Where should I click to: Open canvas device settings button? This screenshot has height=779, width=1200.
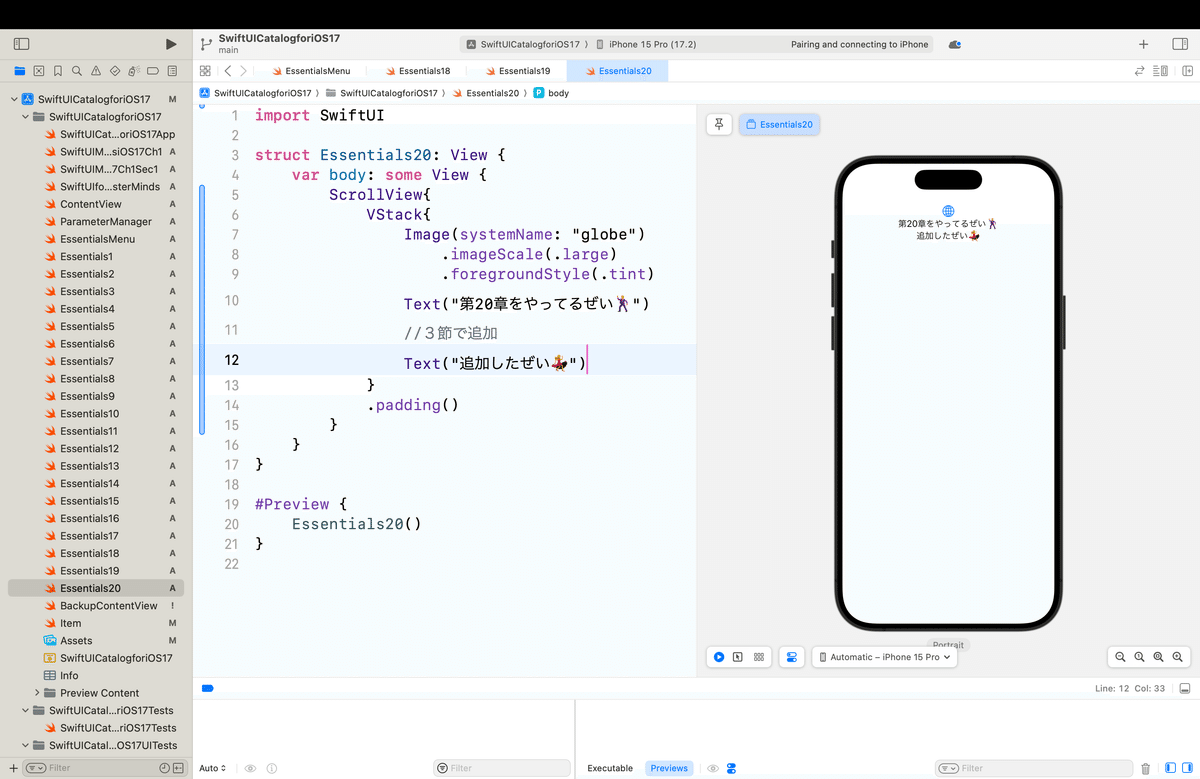point(792,657)
